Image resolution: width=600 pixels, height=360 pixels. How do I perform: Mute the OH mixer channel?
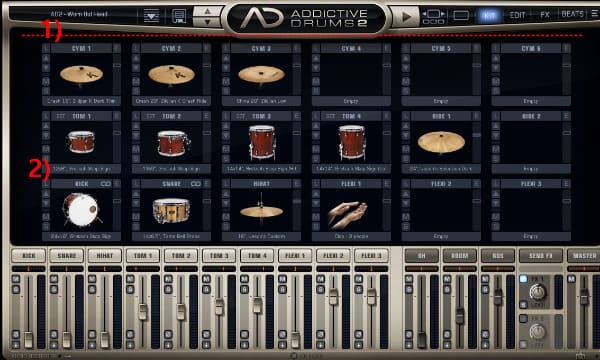(x=409, y=279)
